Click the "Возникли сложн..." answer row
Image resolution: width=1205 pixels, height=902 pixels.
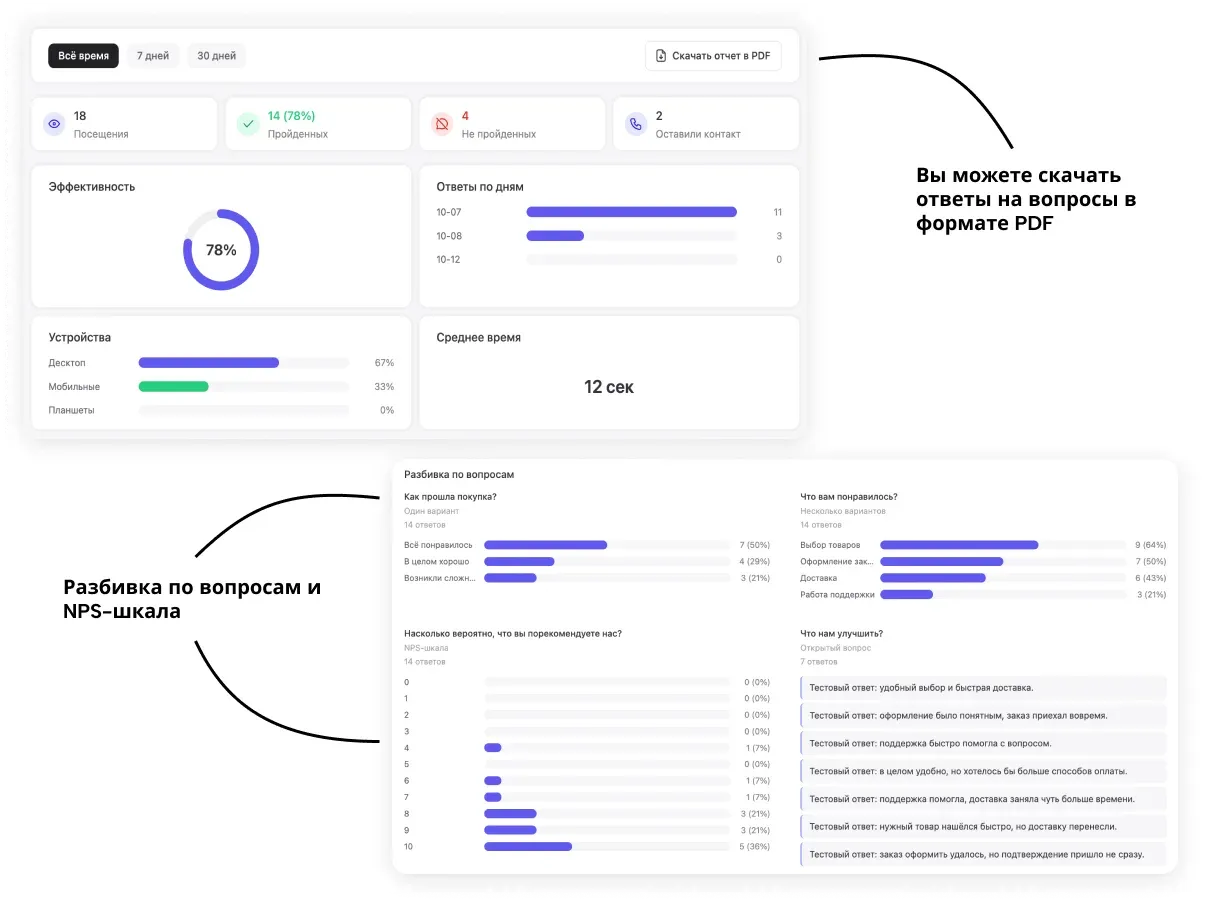pyautogui.click(x=587, y=578)
